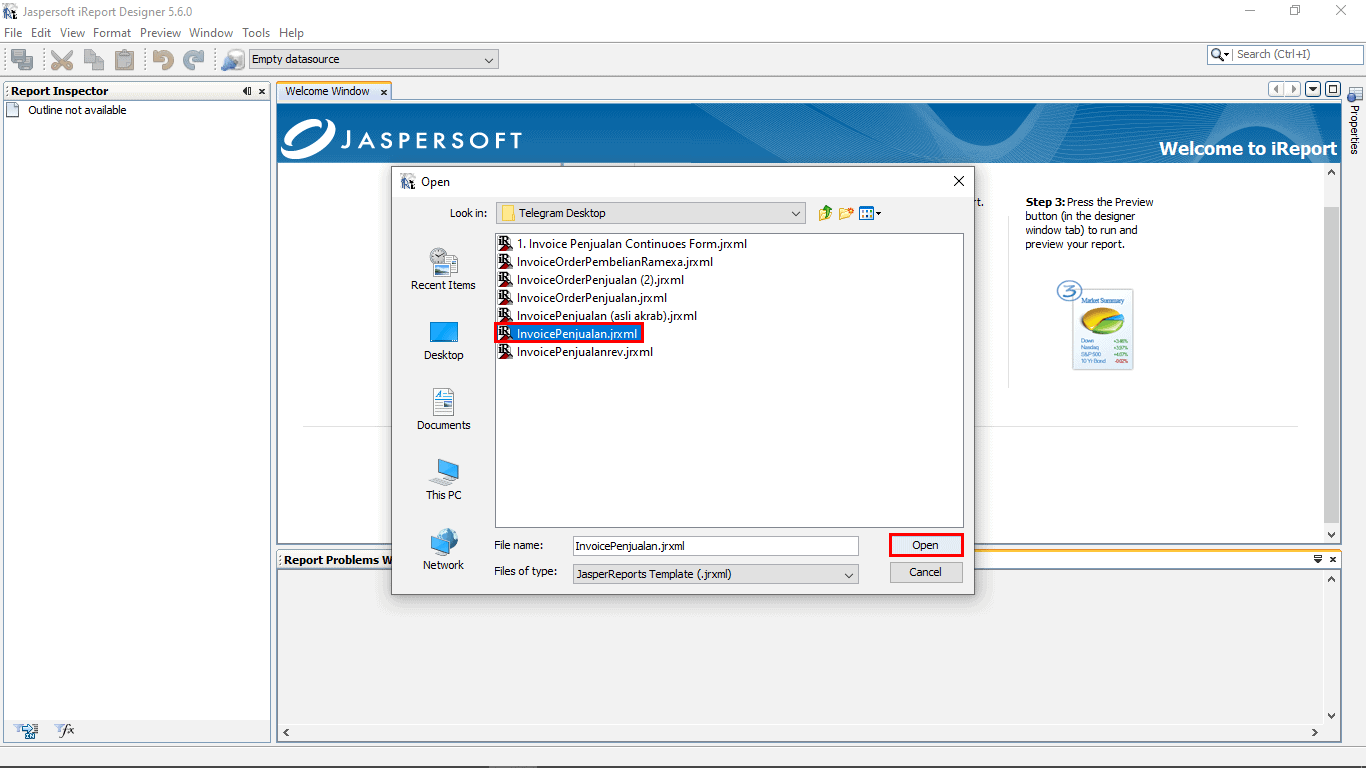Open the file list view menu
Viewport: 1366px width, 768px height.
click(870, 213)
